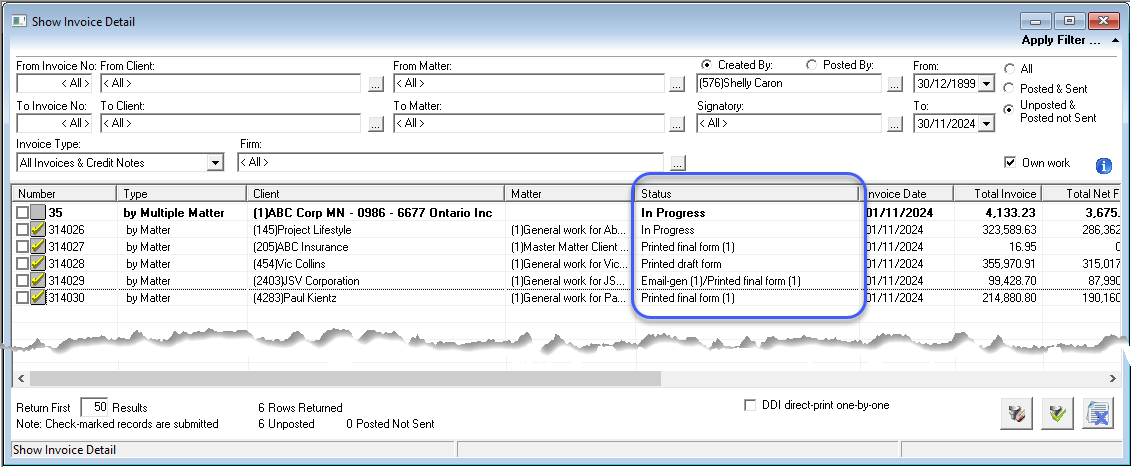The image size is (1131, 469).
Task: Click the Signatory input field
Action: click(x=789, y=123)
